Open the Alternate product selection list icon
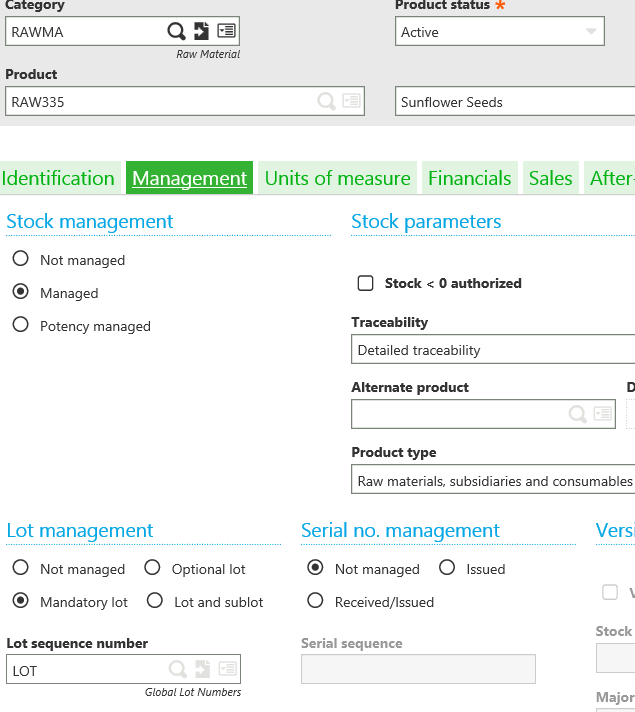Image resolution: width=635 pixels, height=712 pixels. (x=603, y=413)
